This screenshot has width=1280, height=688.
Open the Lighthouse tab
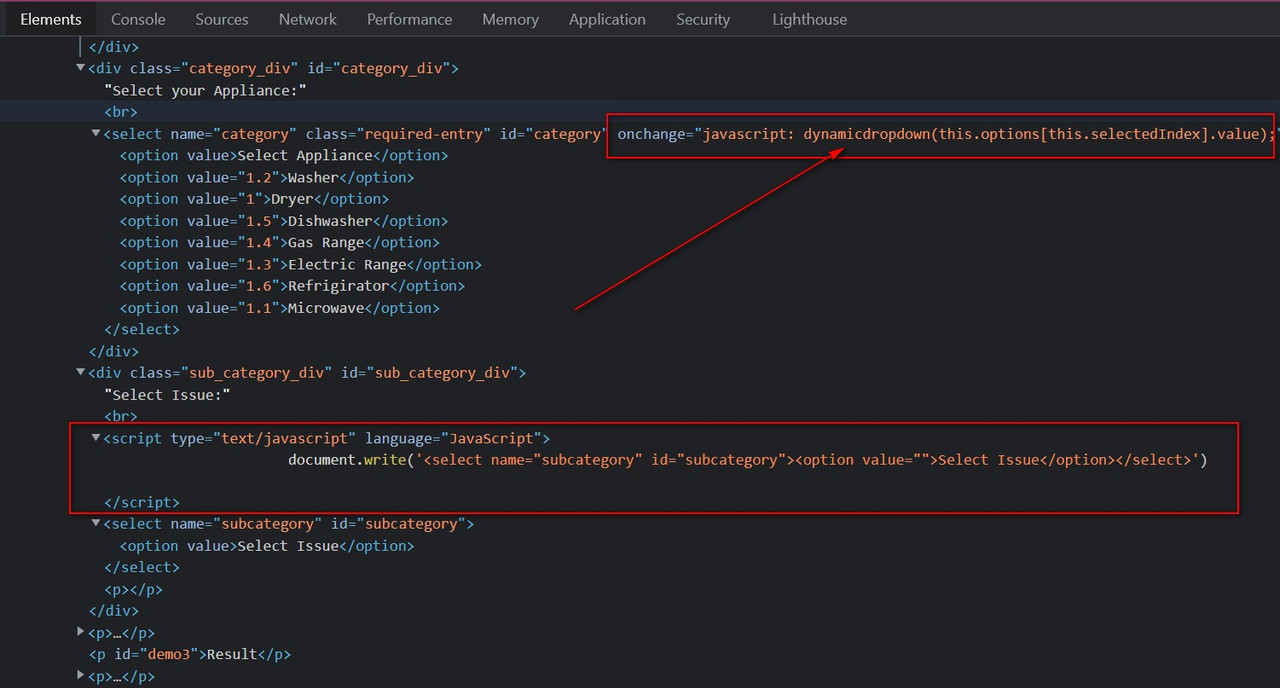coord(809,19)
